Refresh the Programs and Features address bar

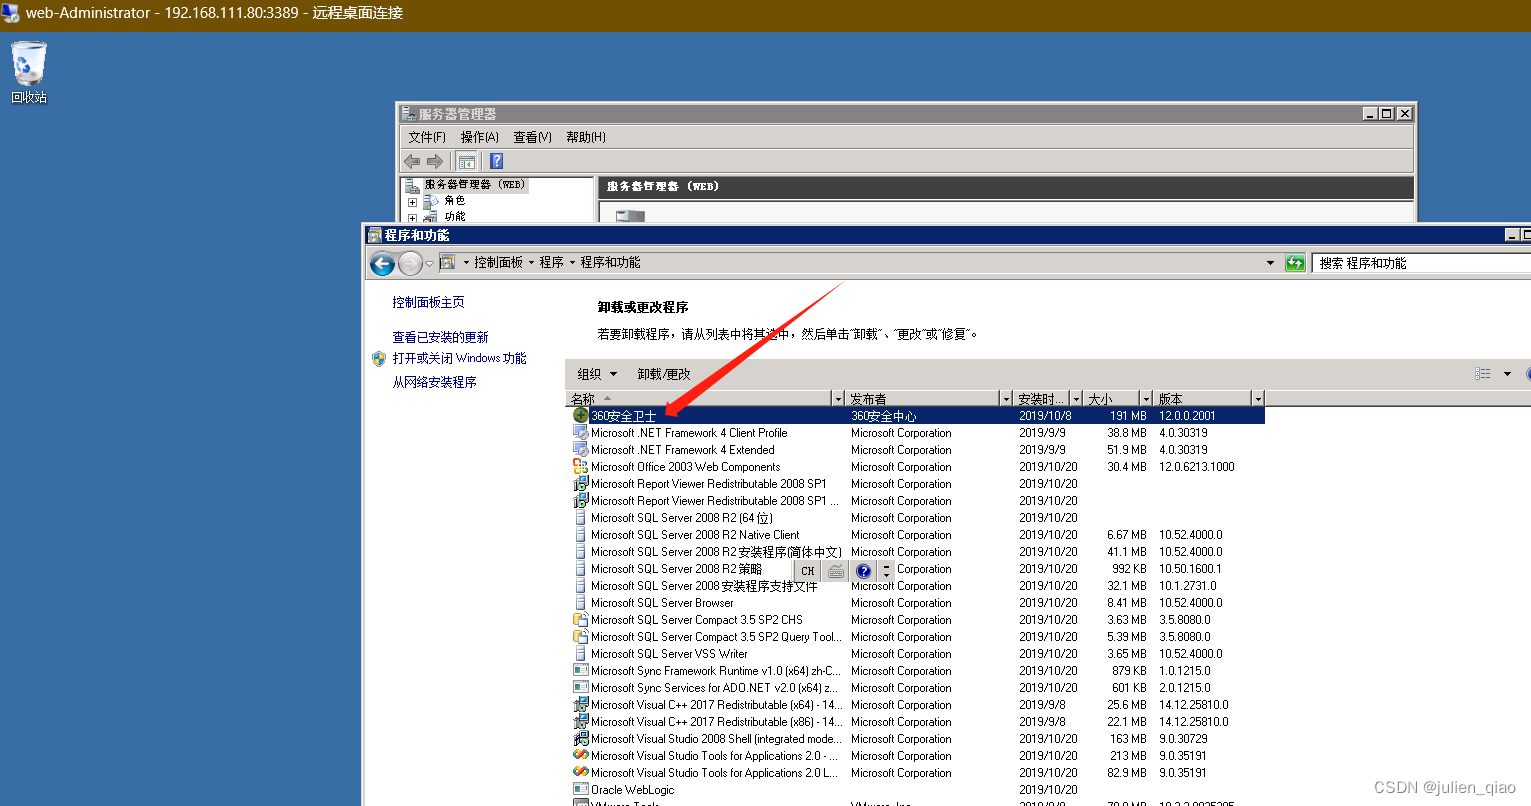pos(1295,263)
